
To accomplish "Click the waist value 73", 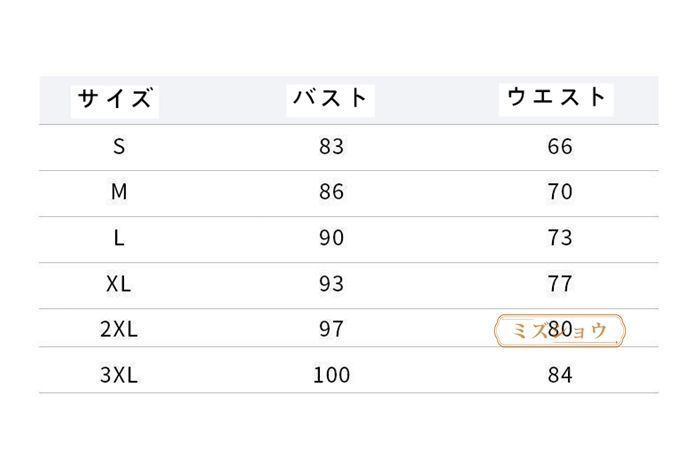I will pos(560,238).
